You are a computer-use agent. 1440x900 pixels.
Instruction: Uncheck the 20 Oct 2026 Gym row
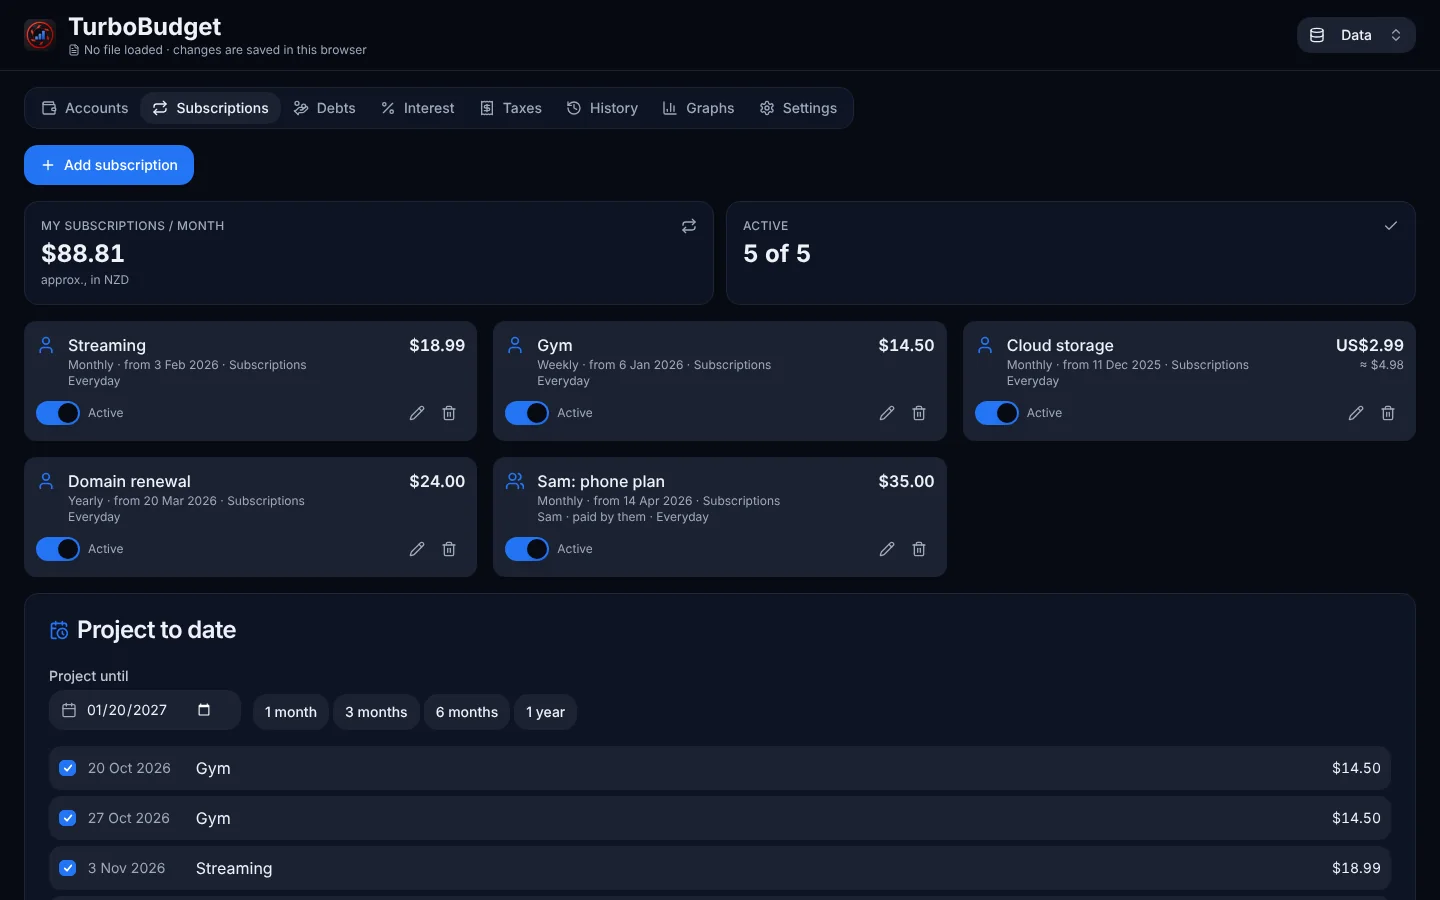coord(68,768)
